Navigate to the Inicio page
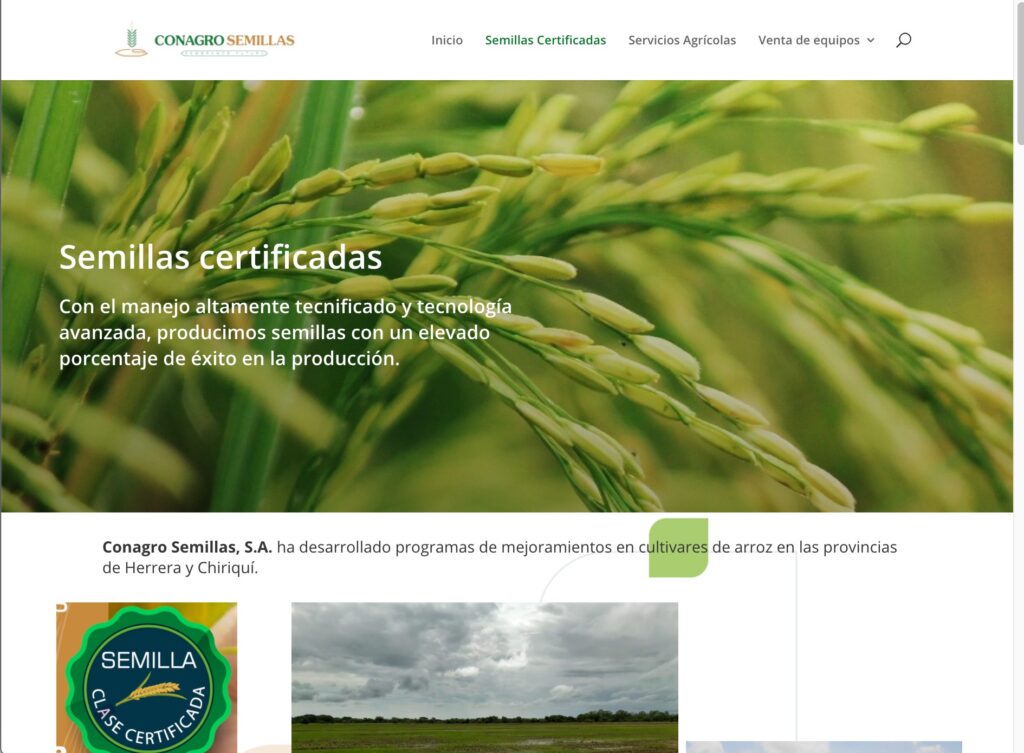This screenshot has height=753, width=1024. [446, 40]
